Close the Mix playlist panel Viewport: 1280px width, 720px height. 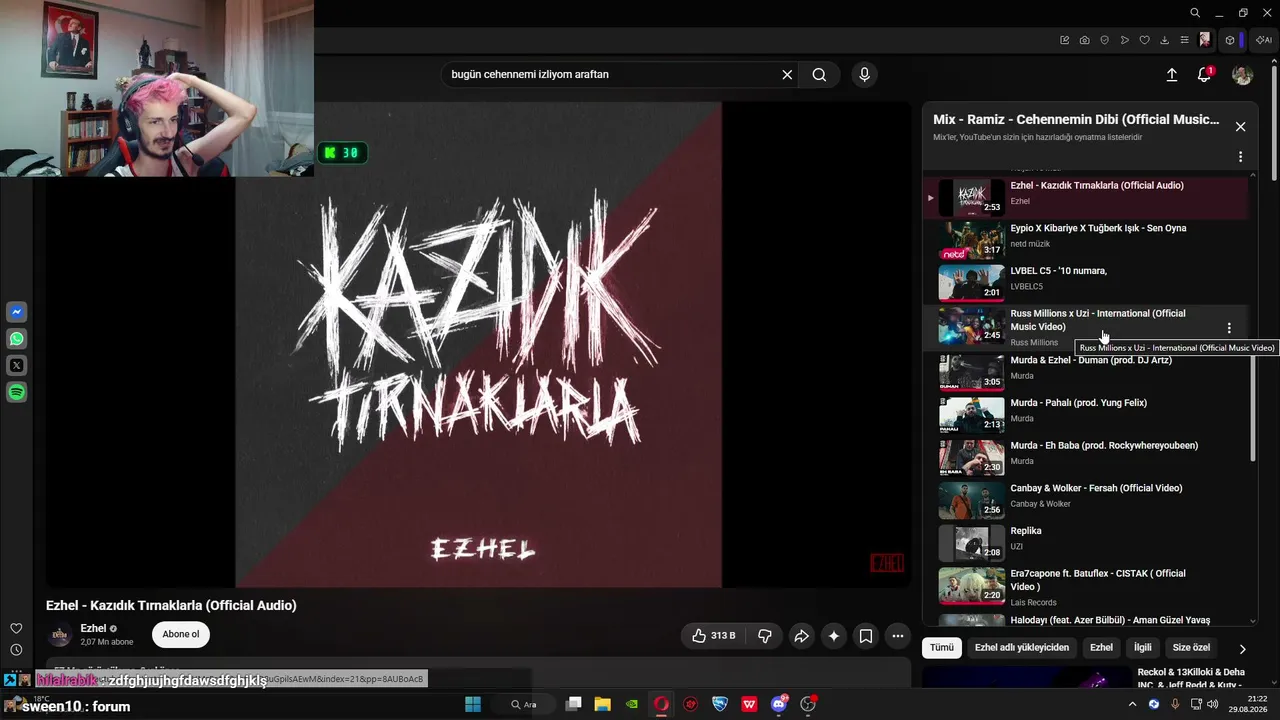(x=1240, y=127)
